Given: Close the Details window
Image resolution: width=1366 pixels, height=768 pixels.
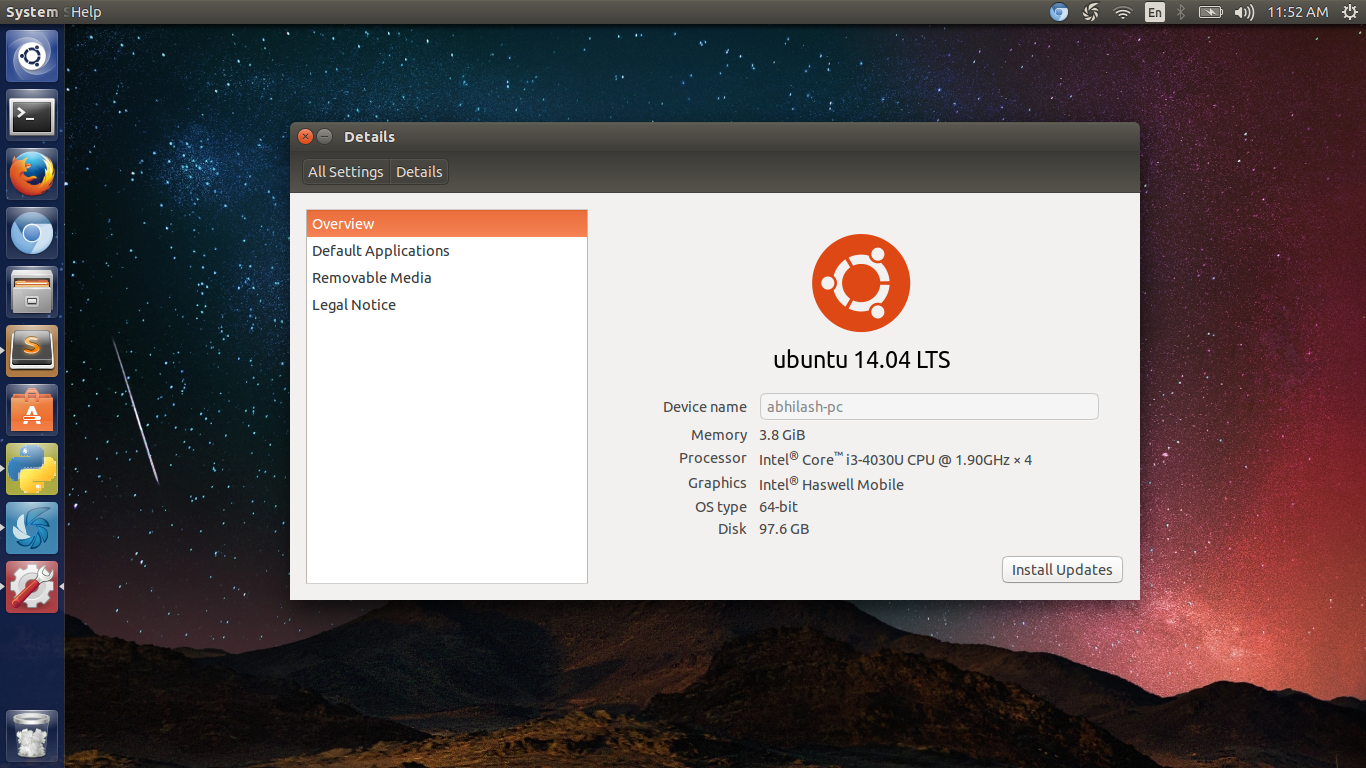Looking at the screenshot, I should 306,137.
